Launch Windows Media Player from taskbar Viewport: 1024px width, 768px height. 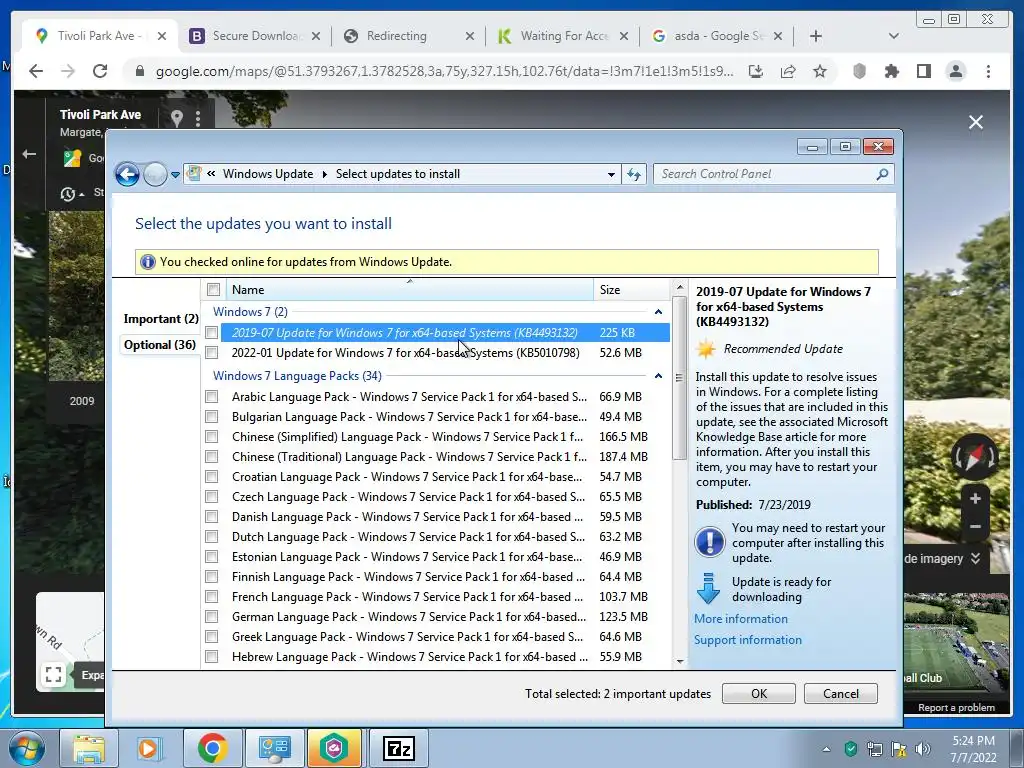pos(148,748)
